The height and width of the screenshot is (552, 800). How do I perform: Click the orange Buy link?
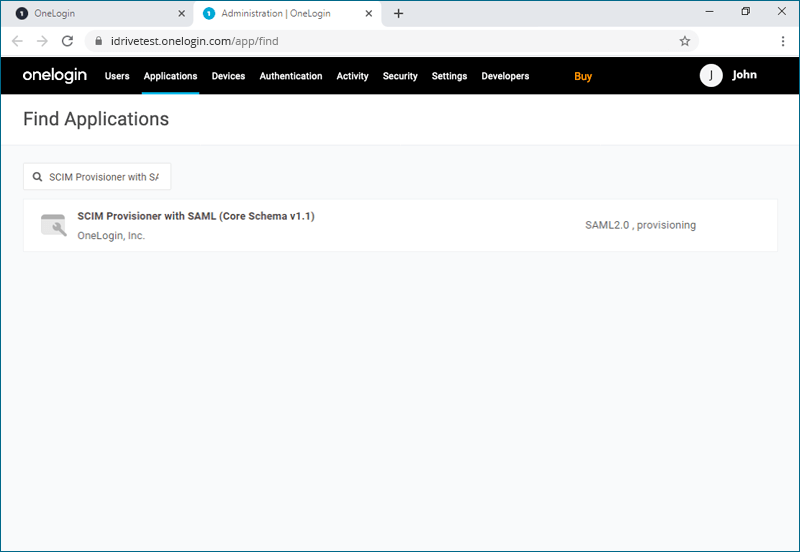pyautogui.click(x=583, y=76)
